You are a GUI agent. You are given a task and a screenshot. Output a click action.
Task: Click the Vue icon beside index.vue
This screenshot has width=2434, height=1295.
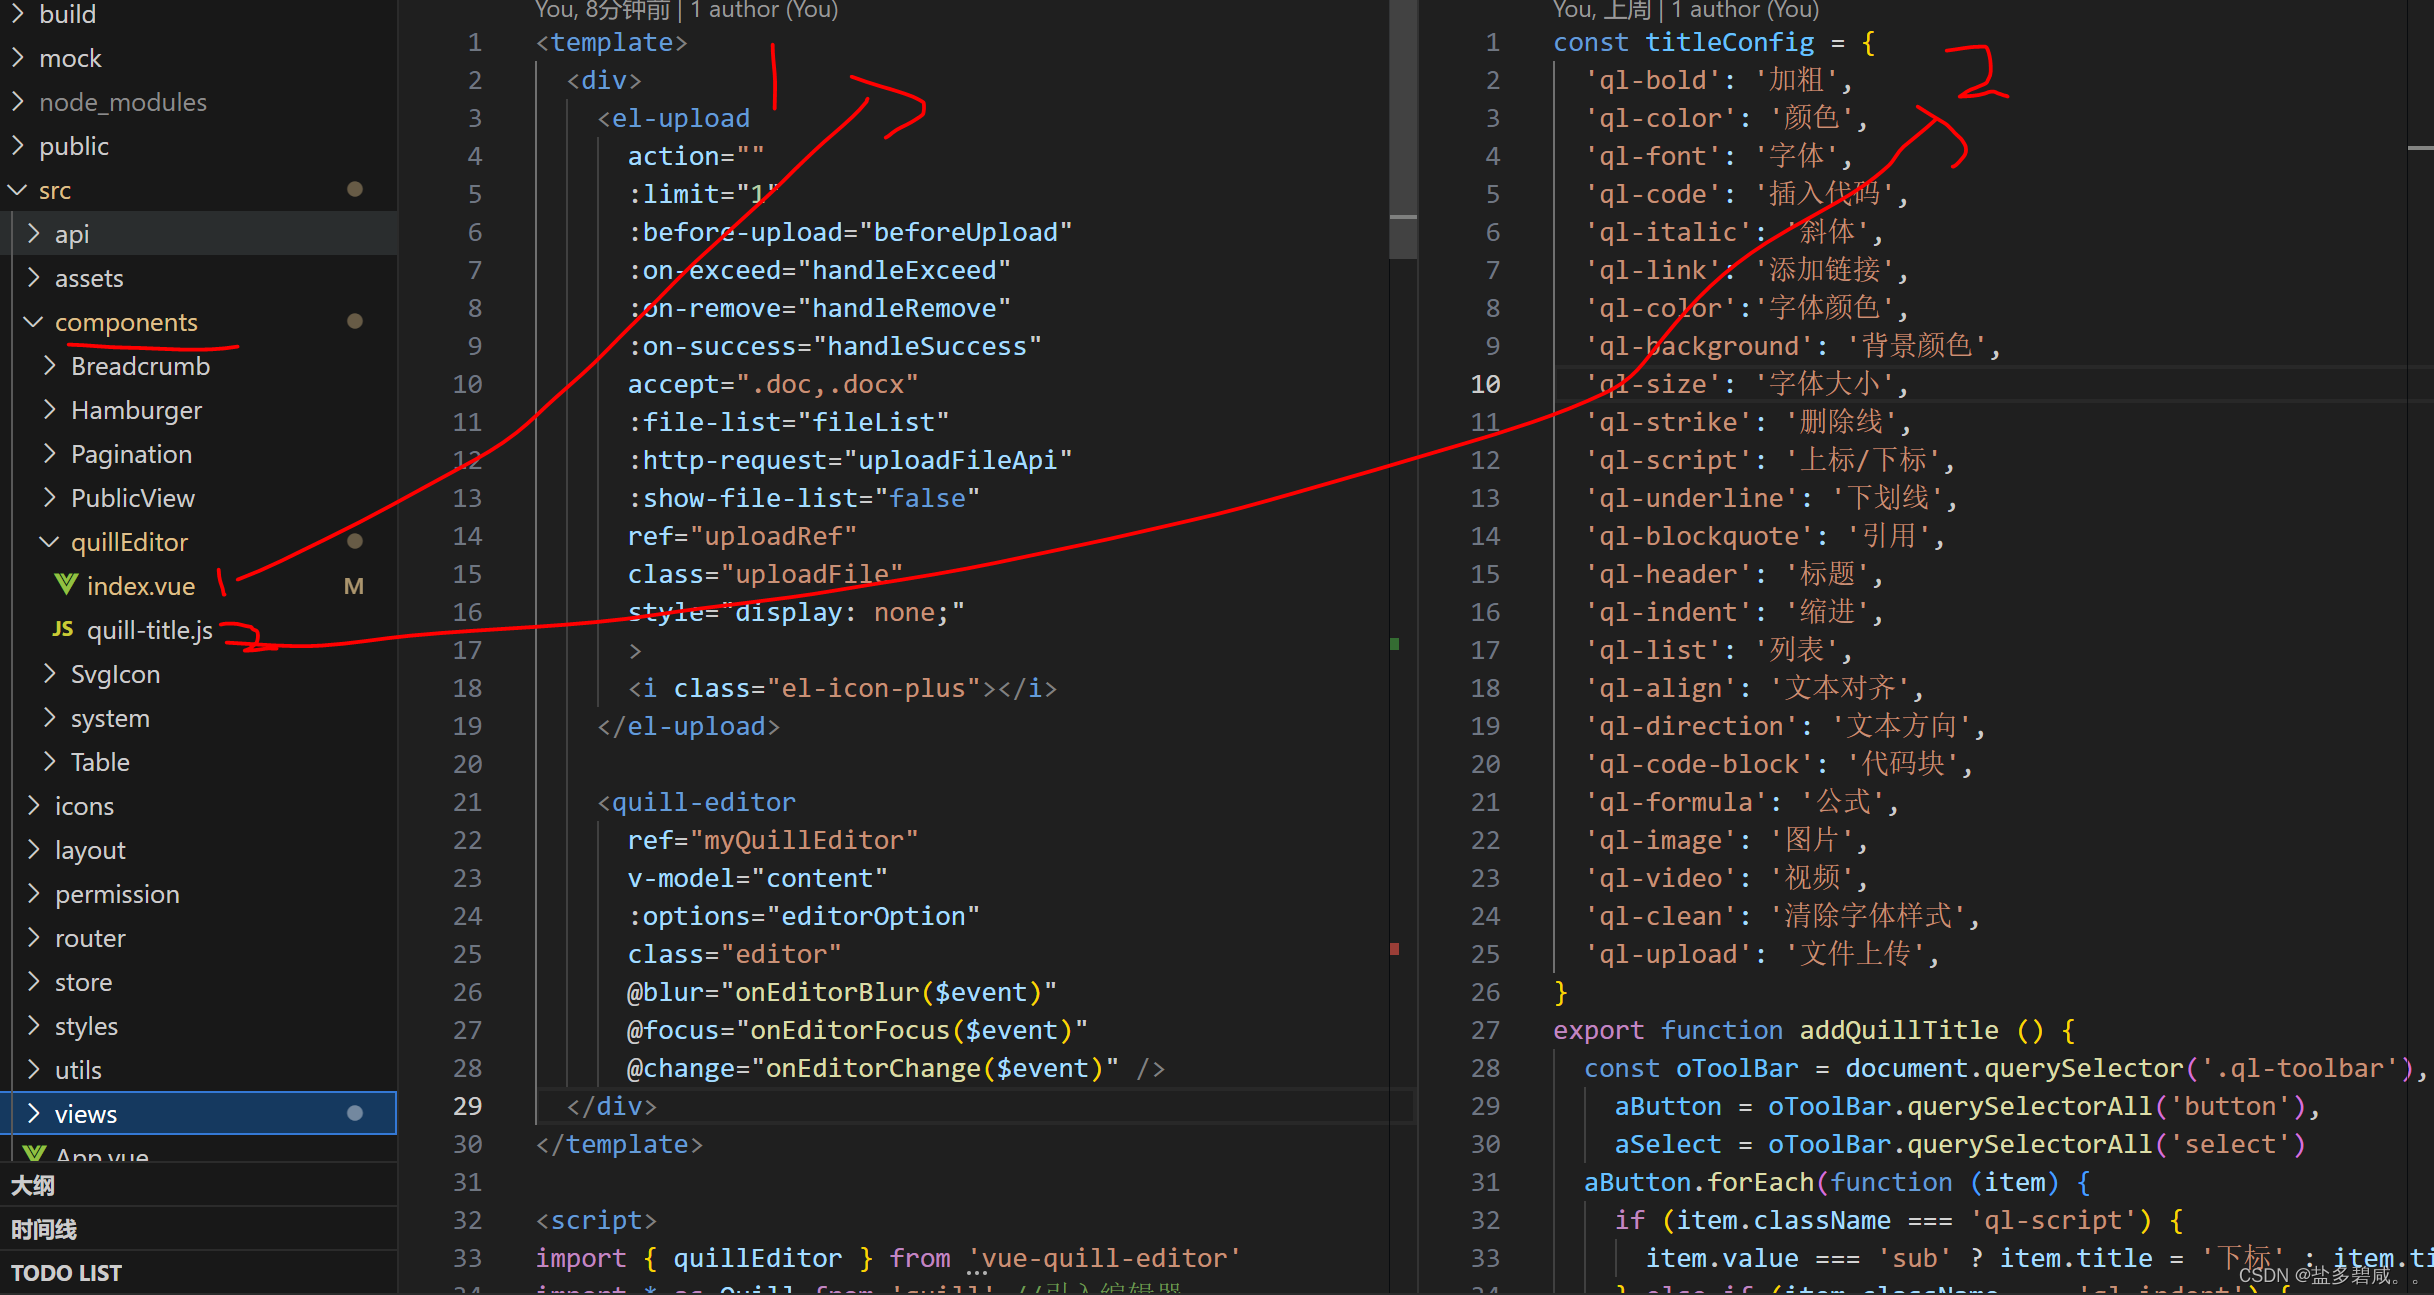[66, 585]
